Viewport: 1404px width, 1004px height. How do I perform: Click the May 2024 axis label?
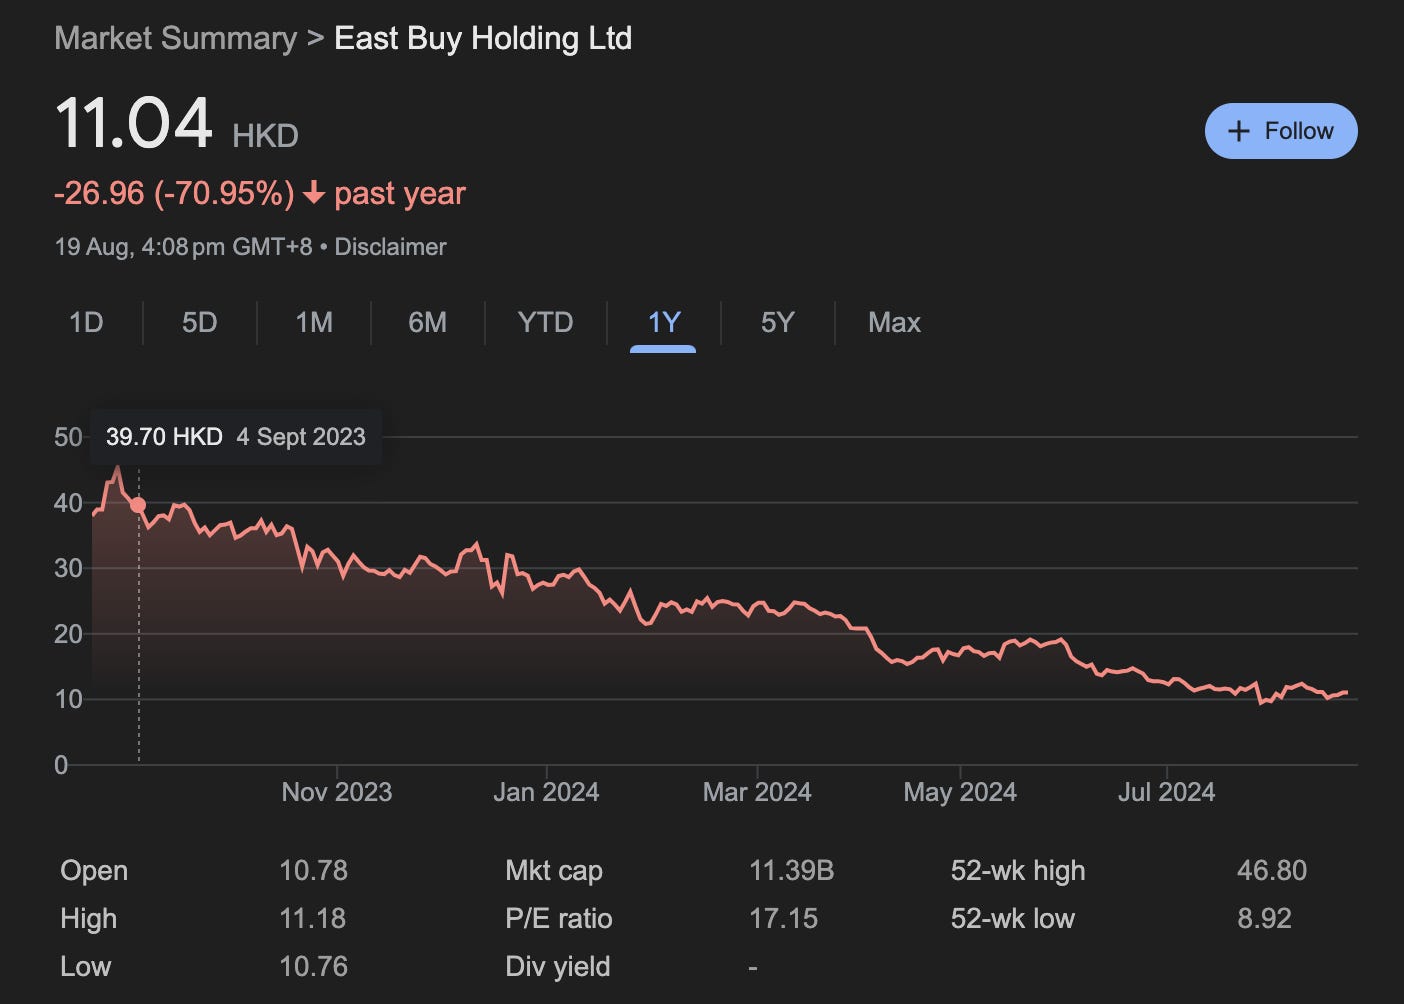coord(960,792)
